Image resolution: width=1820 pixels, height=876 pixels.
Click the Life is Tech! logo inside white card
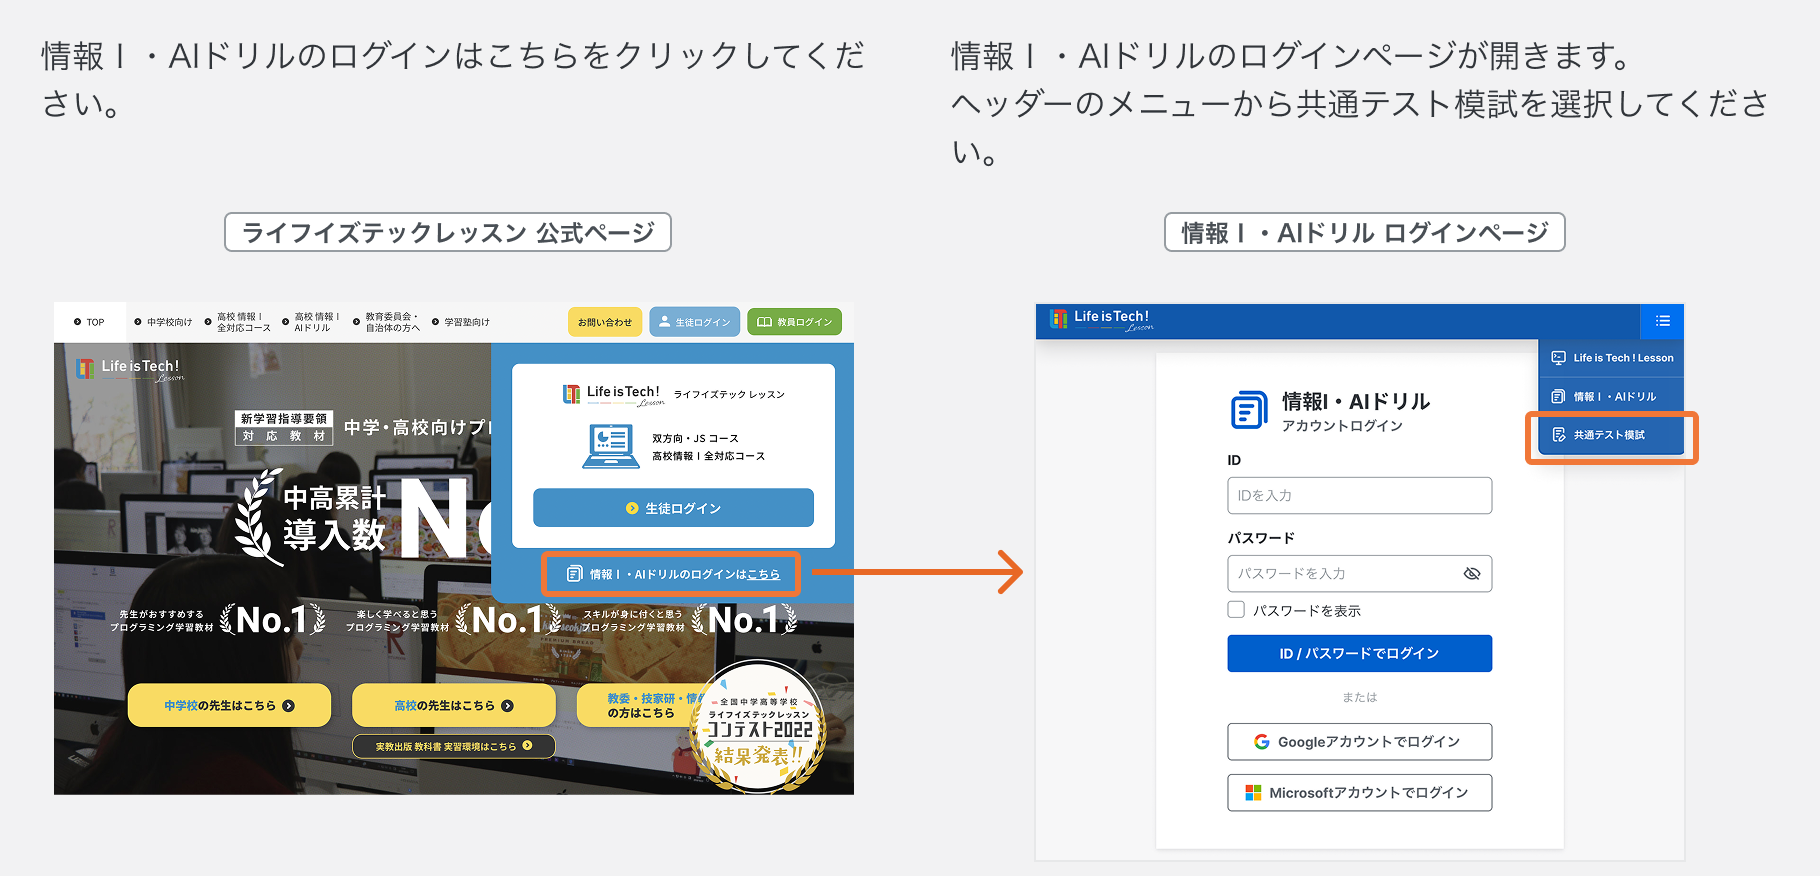(x=613, y=394)
